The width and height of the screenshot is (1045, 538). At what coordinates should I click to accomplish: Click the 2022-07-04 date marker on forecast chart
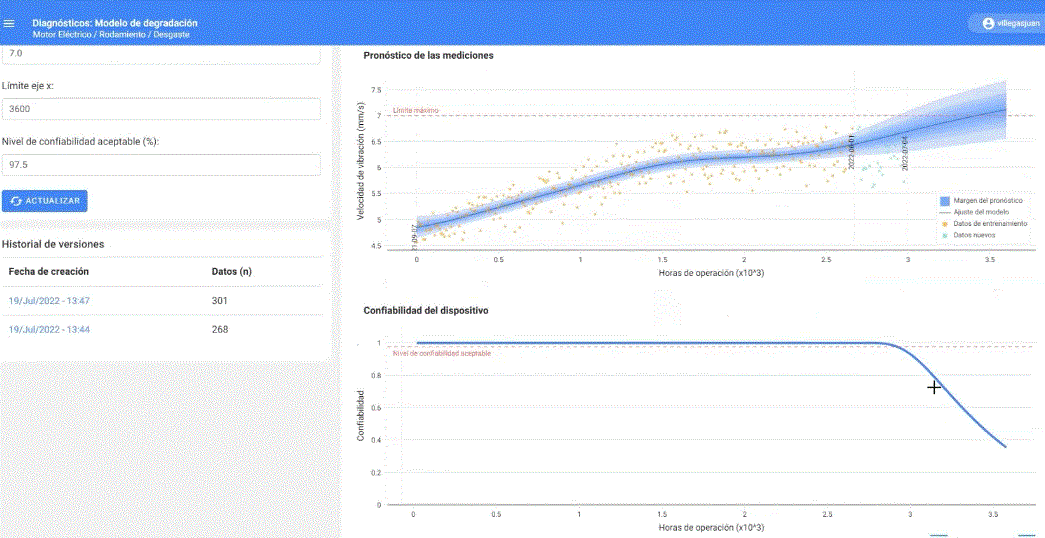[905, 155]
